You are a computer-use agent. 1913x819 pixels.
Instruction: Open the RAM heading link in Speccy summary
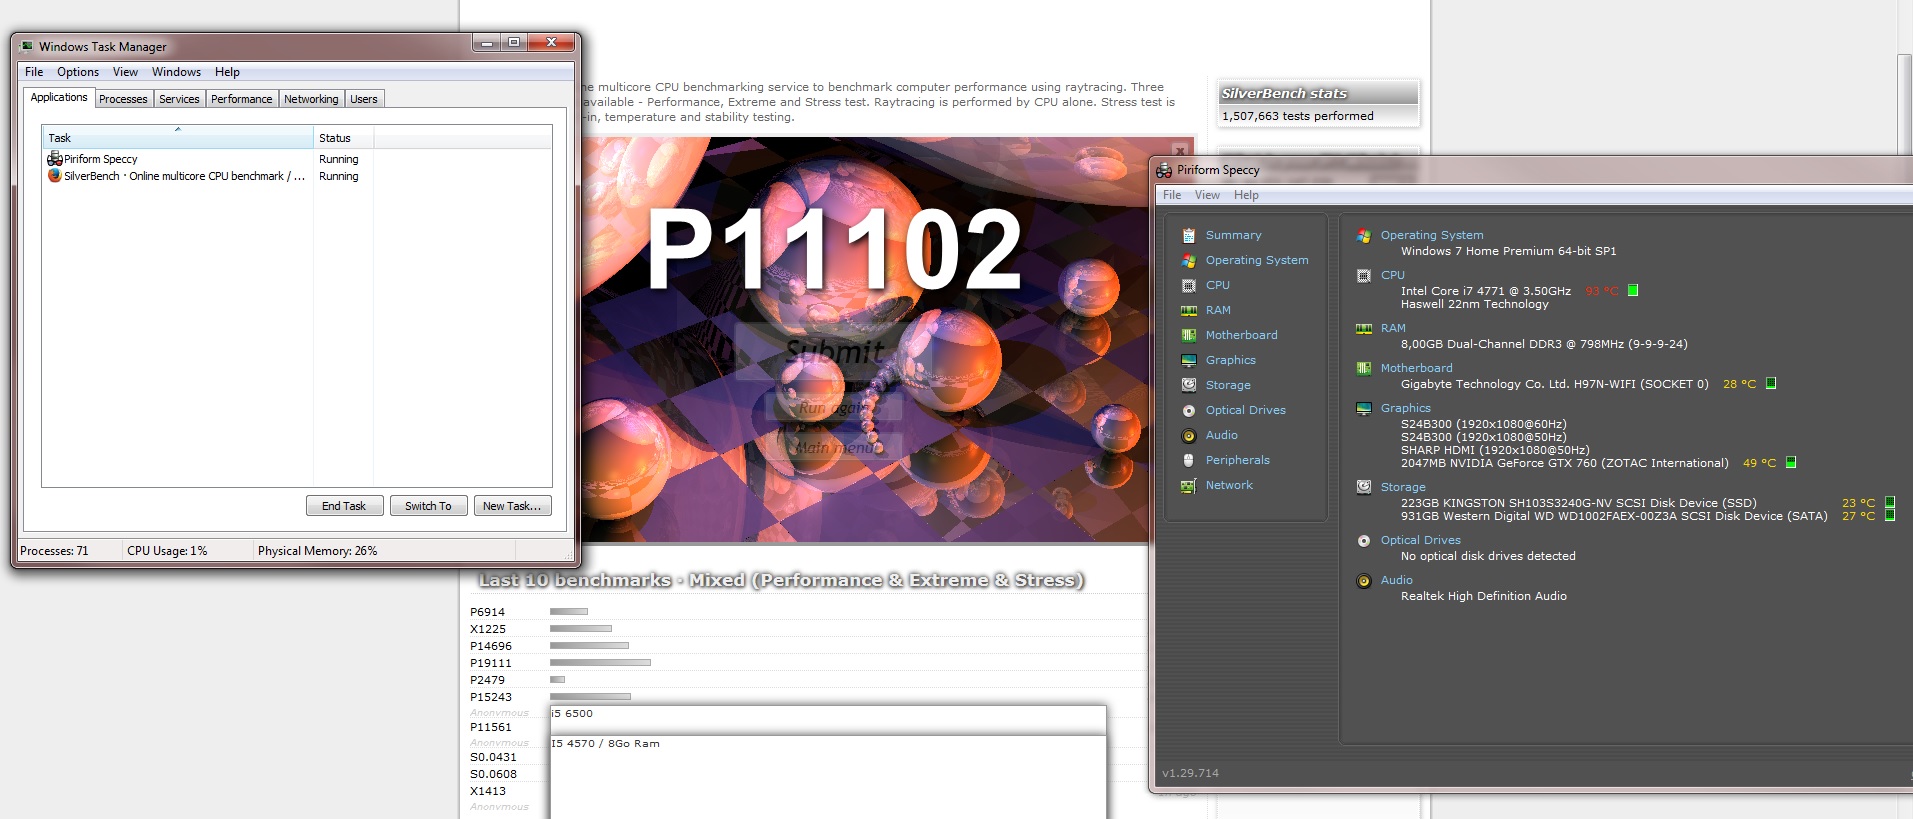(x=1393, y=328)
